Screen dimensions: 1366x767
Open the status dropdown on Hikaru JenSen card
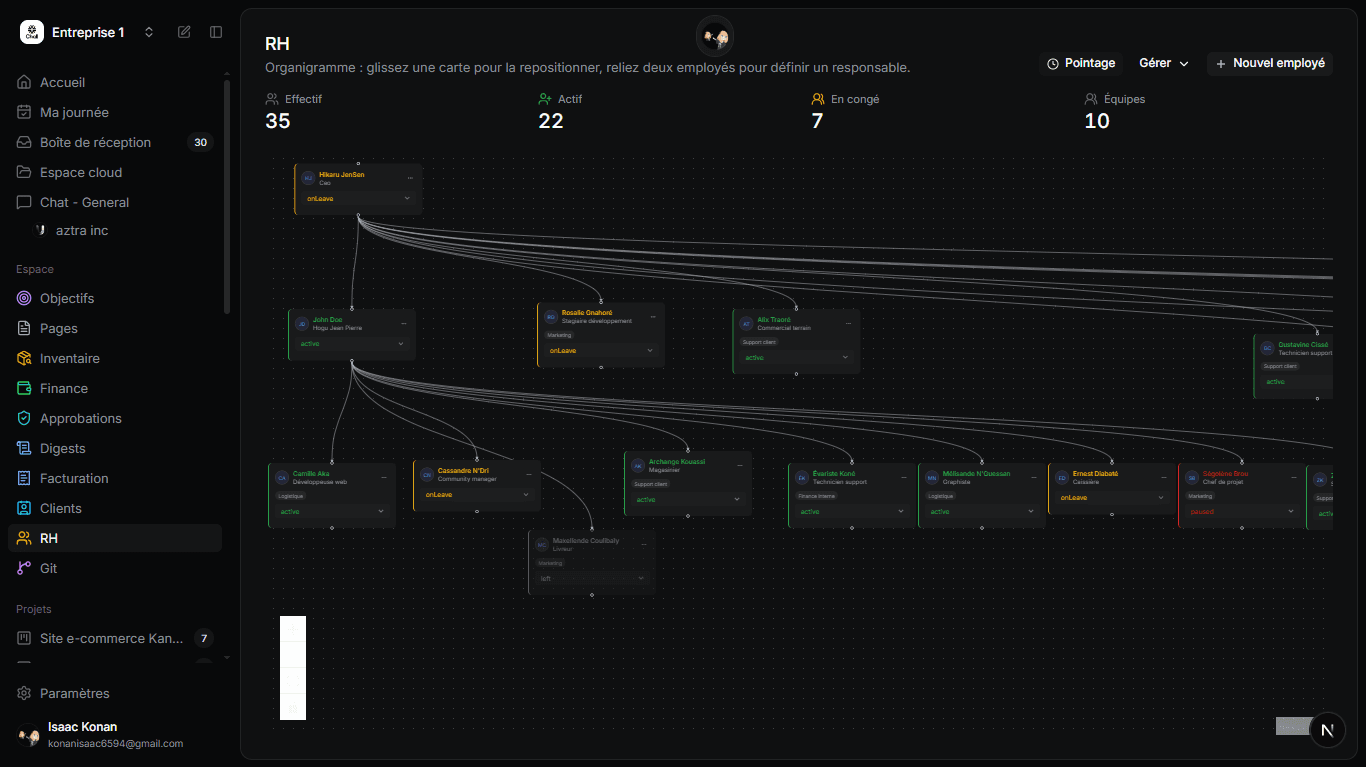(x=359, y=199)
